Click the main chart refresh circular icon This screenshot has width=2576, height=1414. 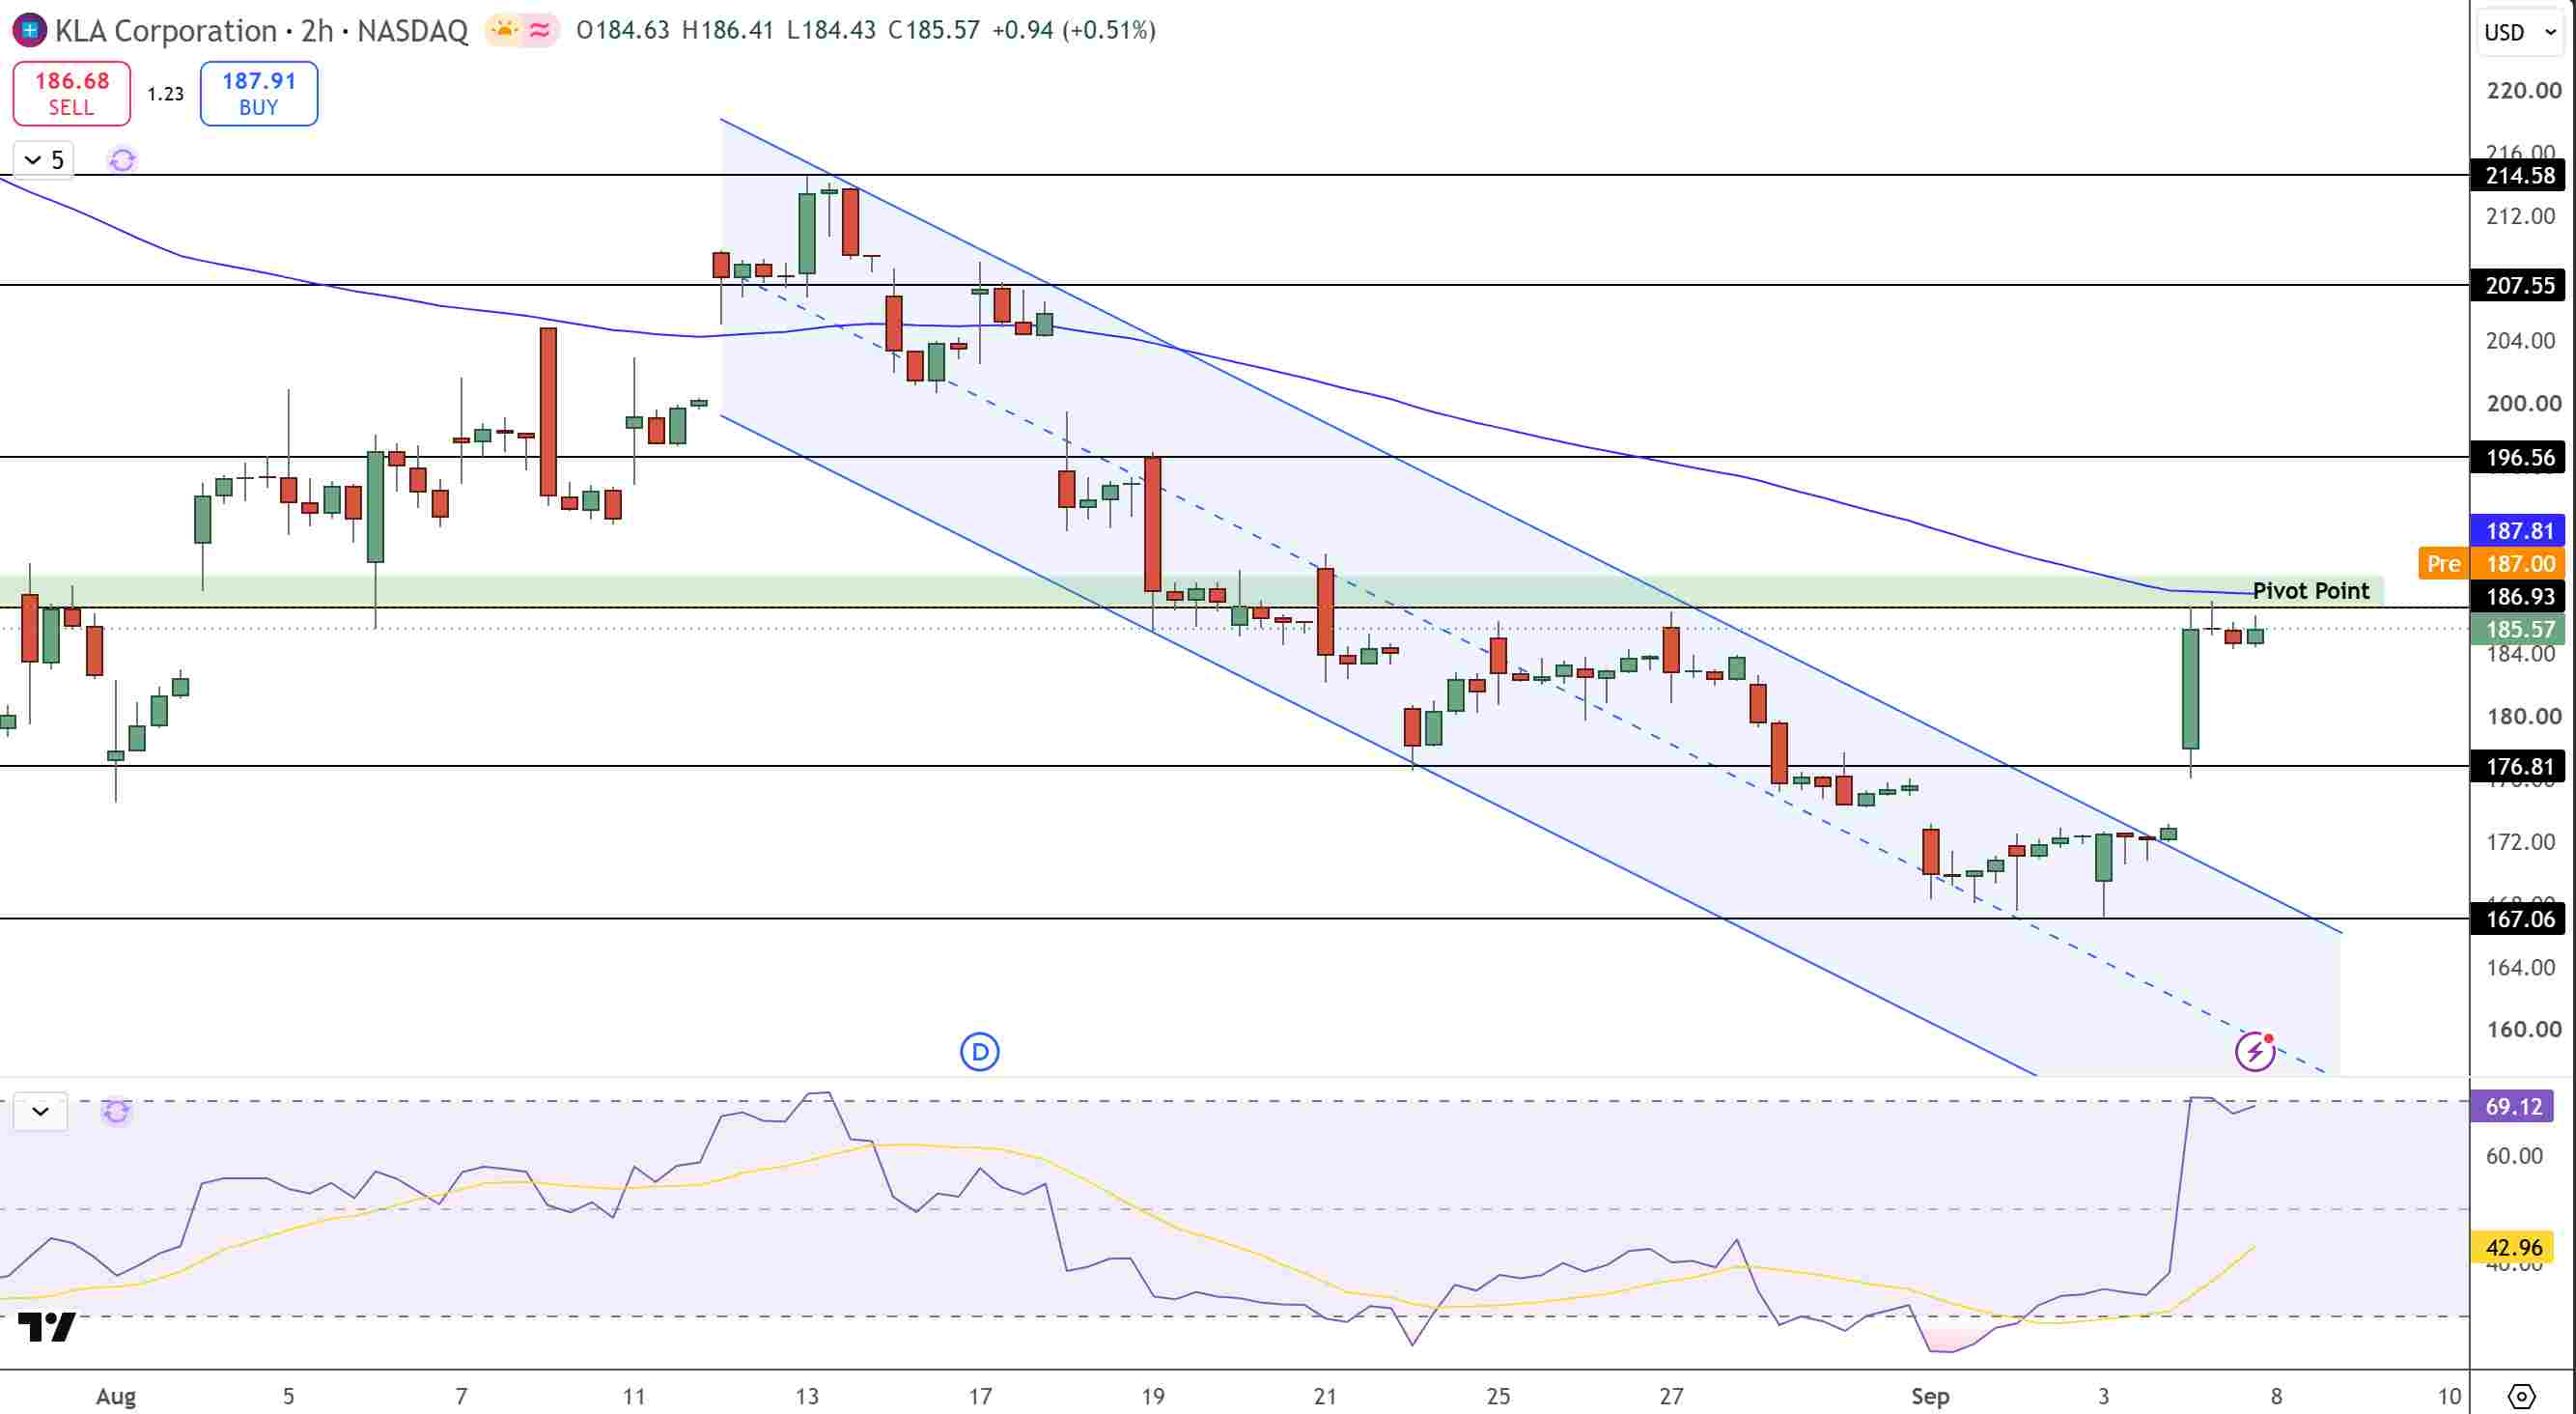tap(122, 160)
